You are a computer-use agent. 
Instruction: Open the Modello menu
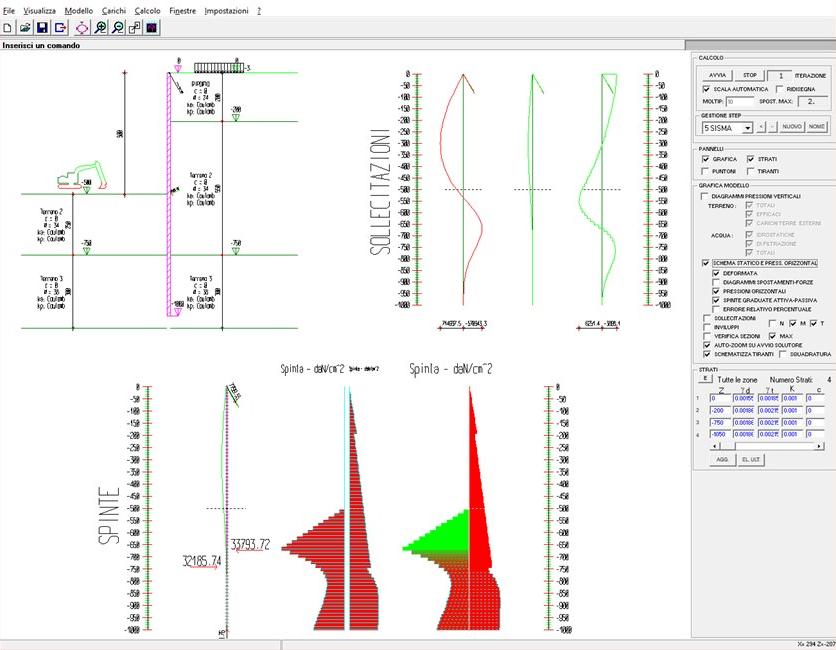[78, 9]
